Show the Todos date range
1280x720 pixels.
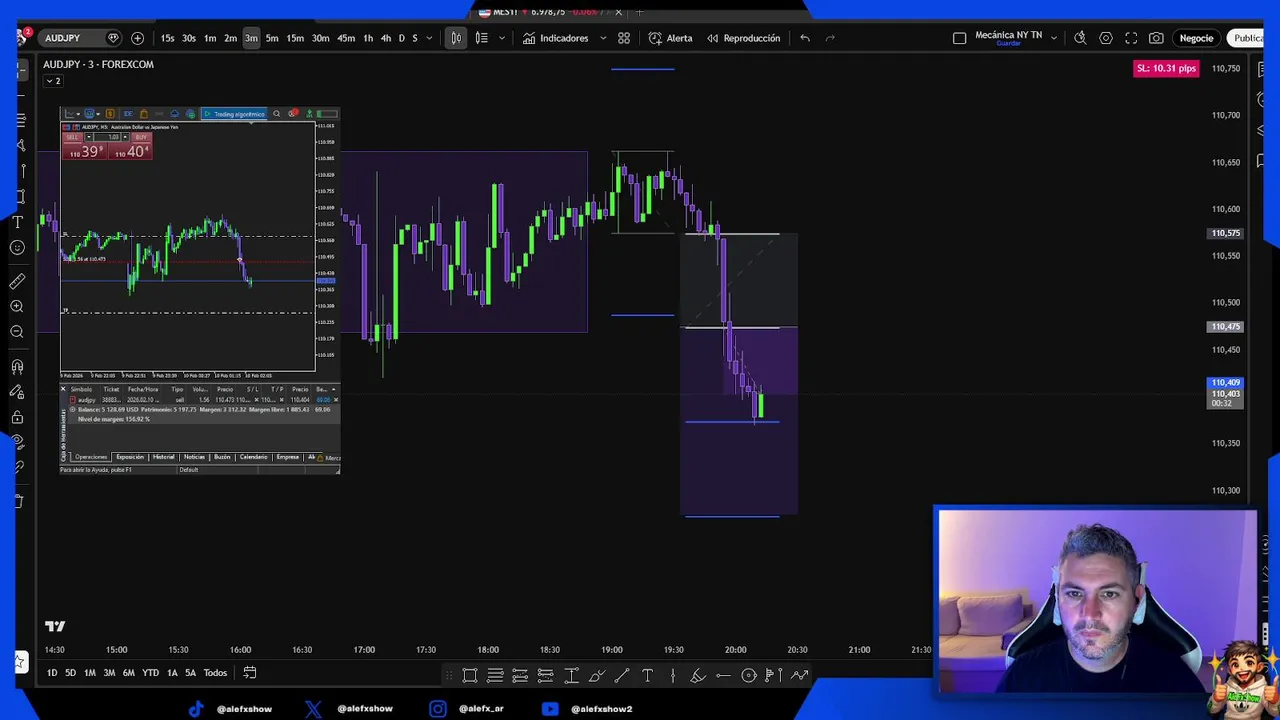coord(215,673)
